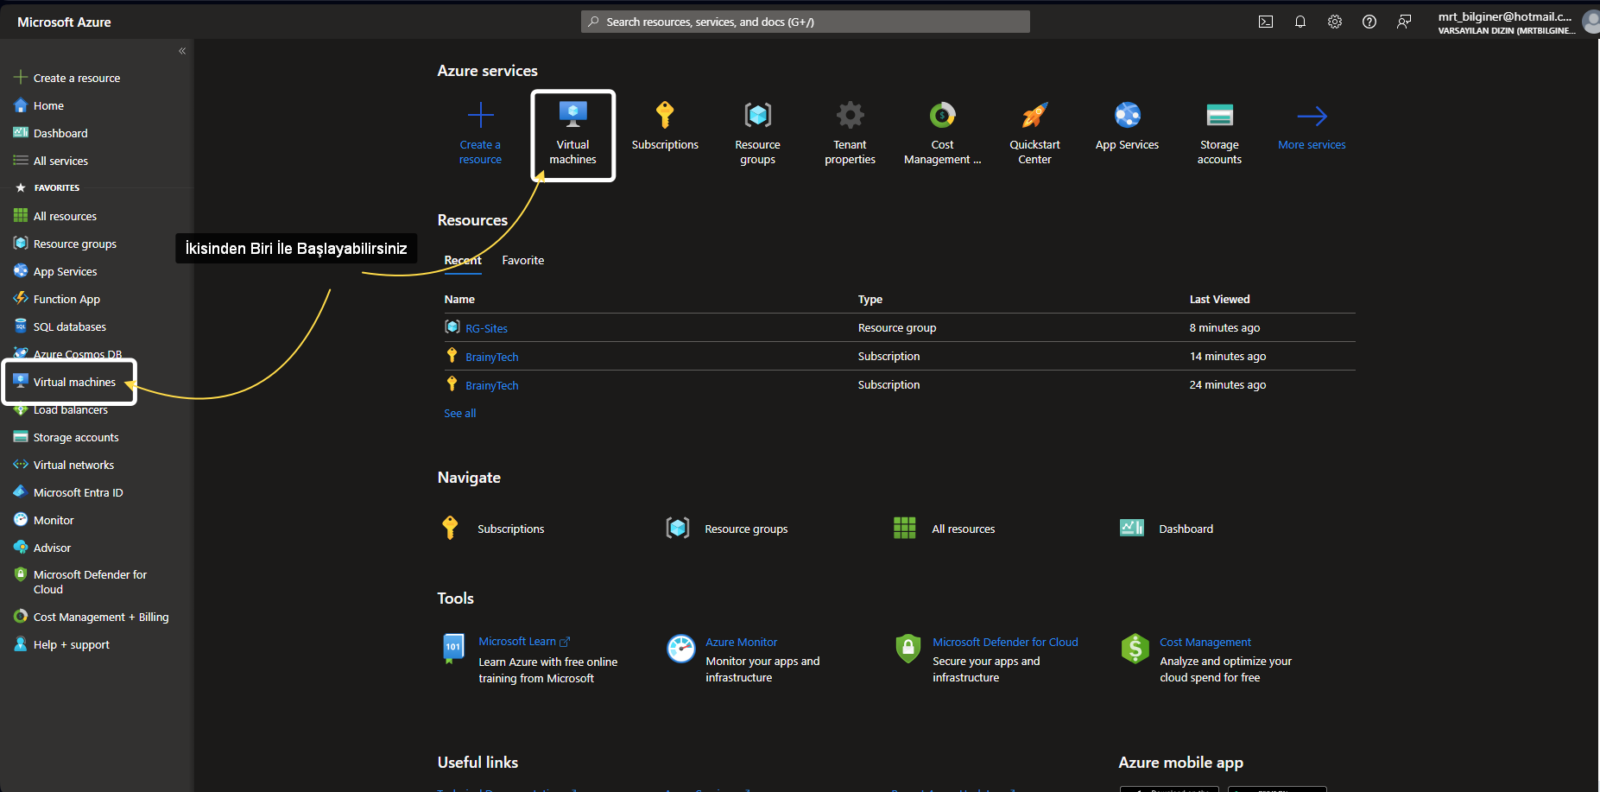Open Virtual networks in the sidebar
The image size is (1600, 792).
tap(63, 465)
